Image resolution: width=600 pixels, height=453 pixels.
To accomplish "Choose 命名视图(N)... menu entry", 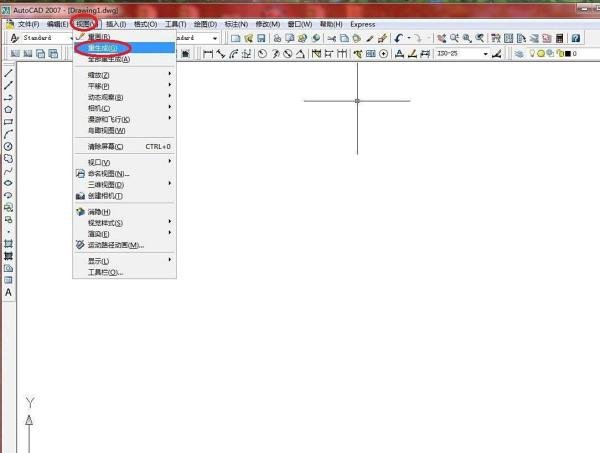I will click(124, 174).
